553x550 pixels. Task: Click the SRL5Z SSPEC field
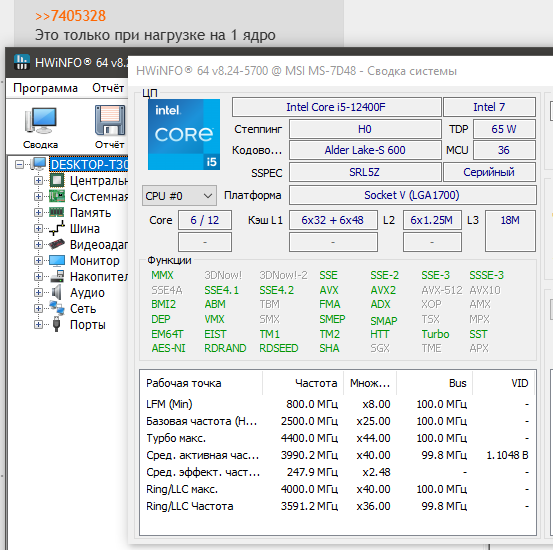(x=365, y=172)
